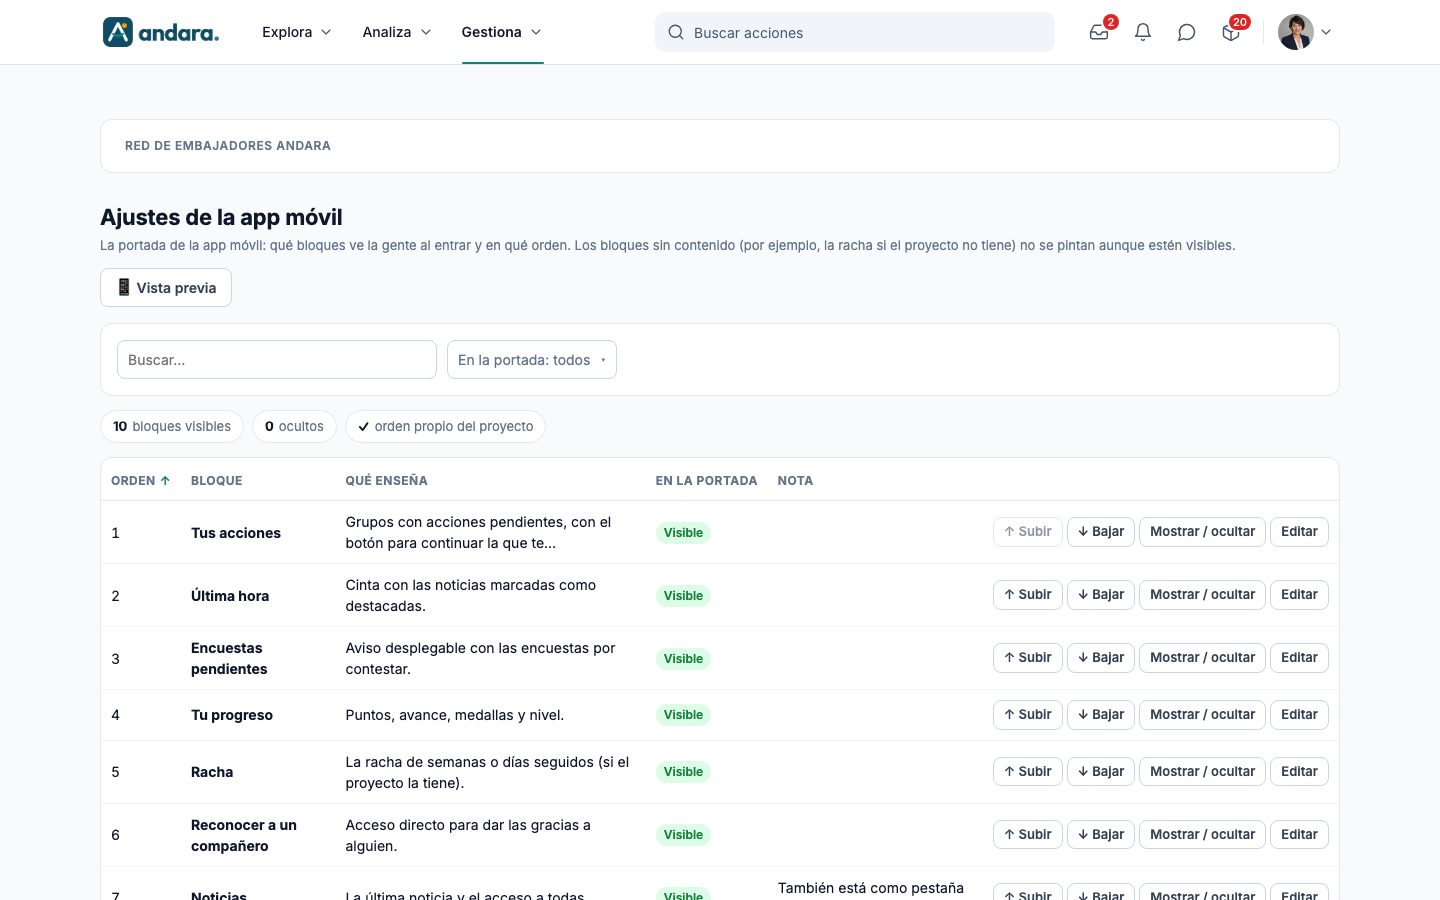Toggle visibility of Tus acciones

(x=1203, y=532)
